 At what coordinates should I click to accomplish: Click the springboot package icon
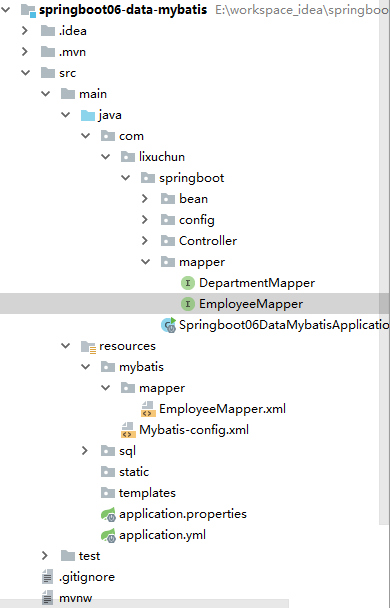coord(148,178)
